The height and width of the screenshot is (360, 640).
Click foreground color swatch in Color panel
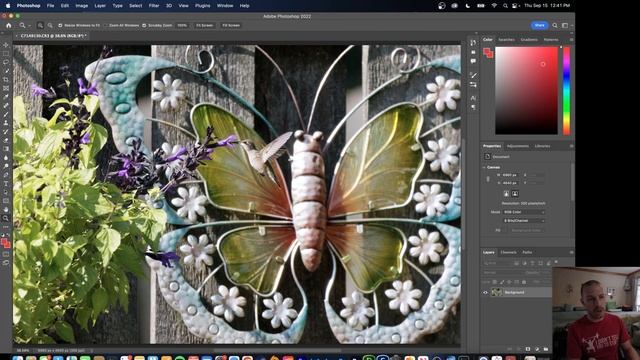(487, 51)
